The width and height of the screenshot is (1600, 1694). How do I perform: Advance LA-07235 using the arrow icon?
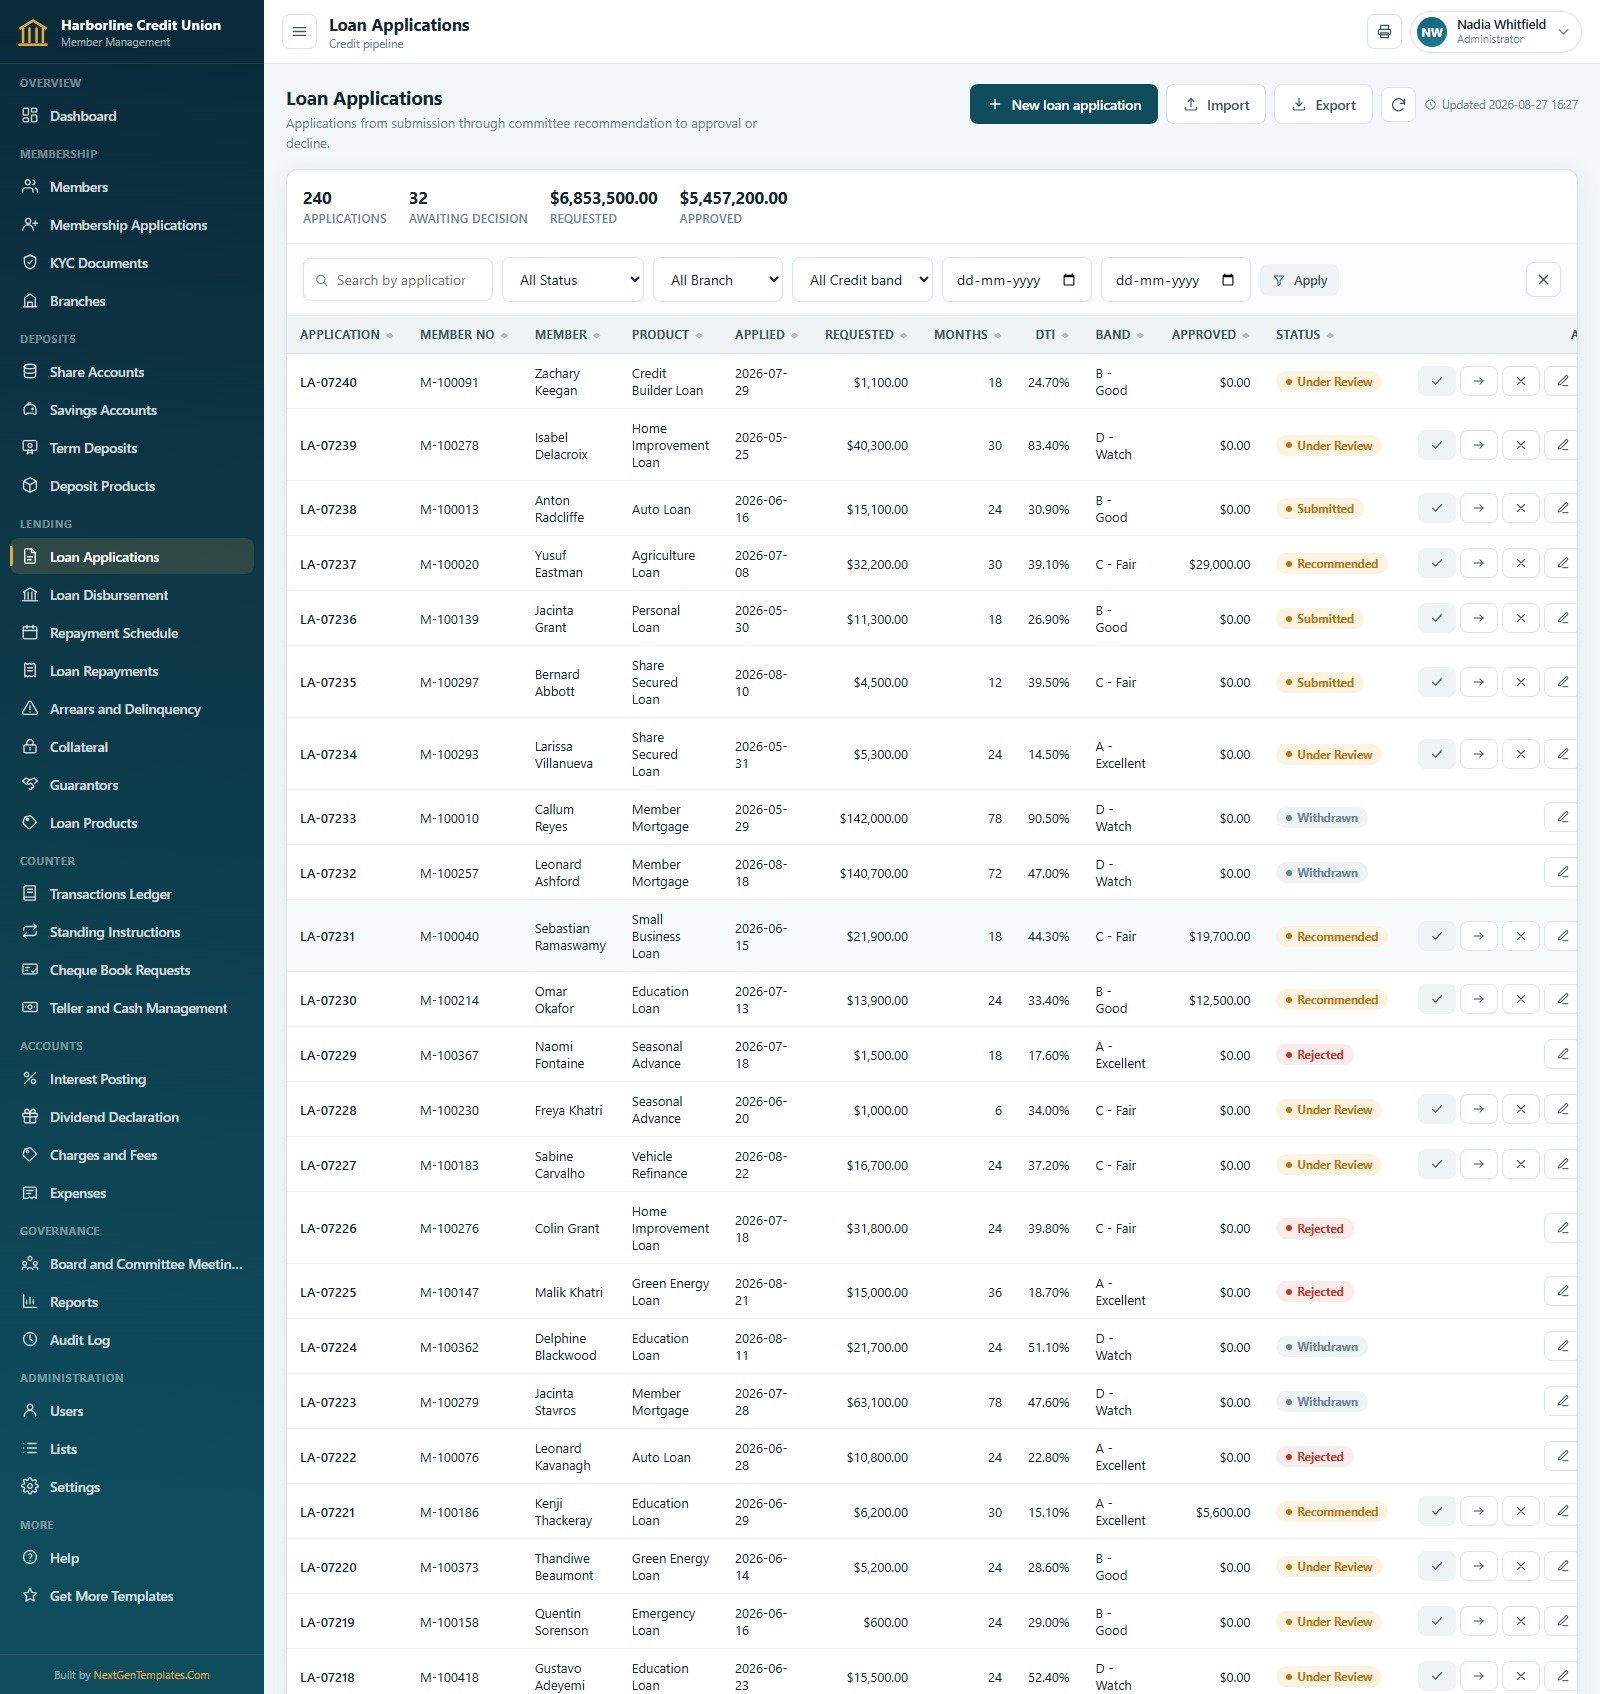click(x=1479, y=682)
